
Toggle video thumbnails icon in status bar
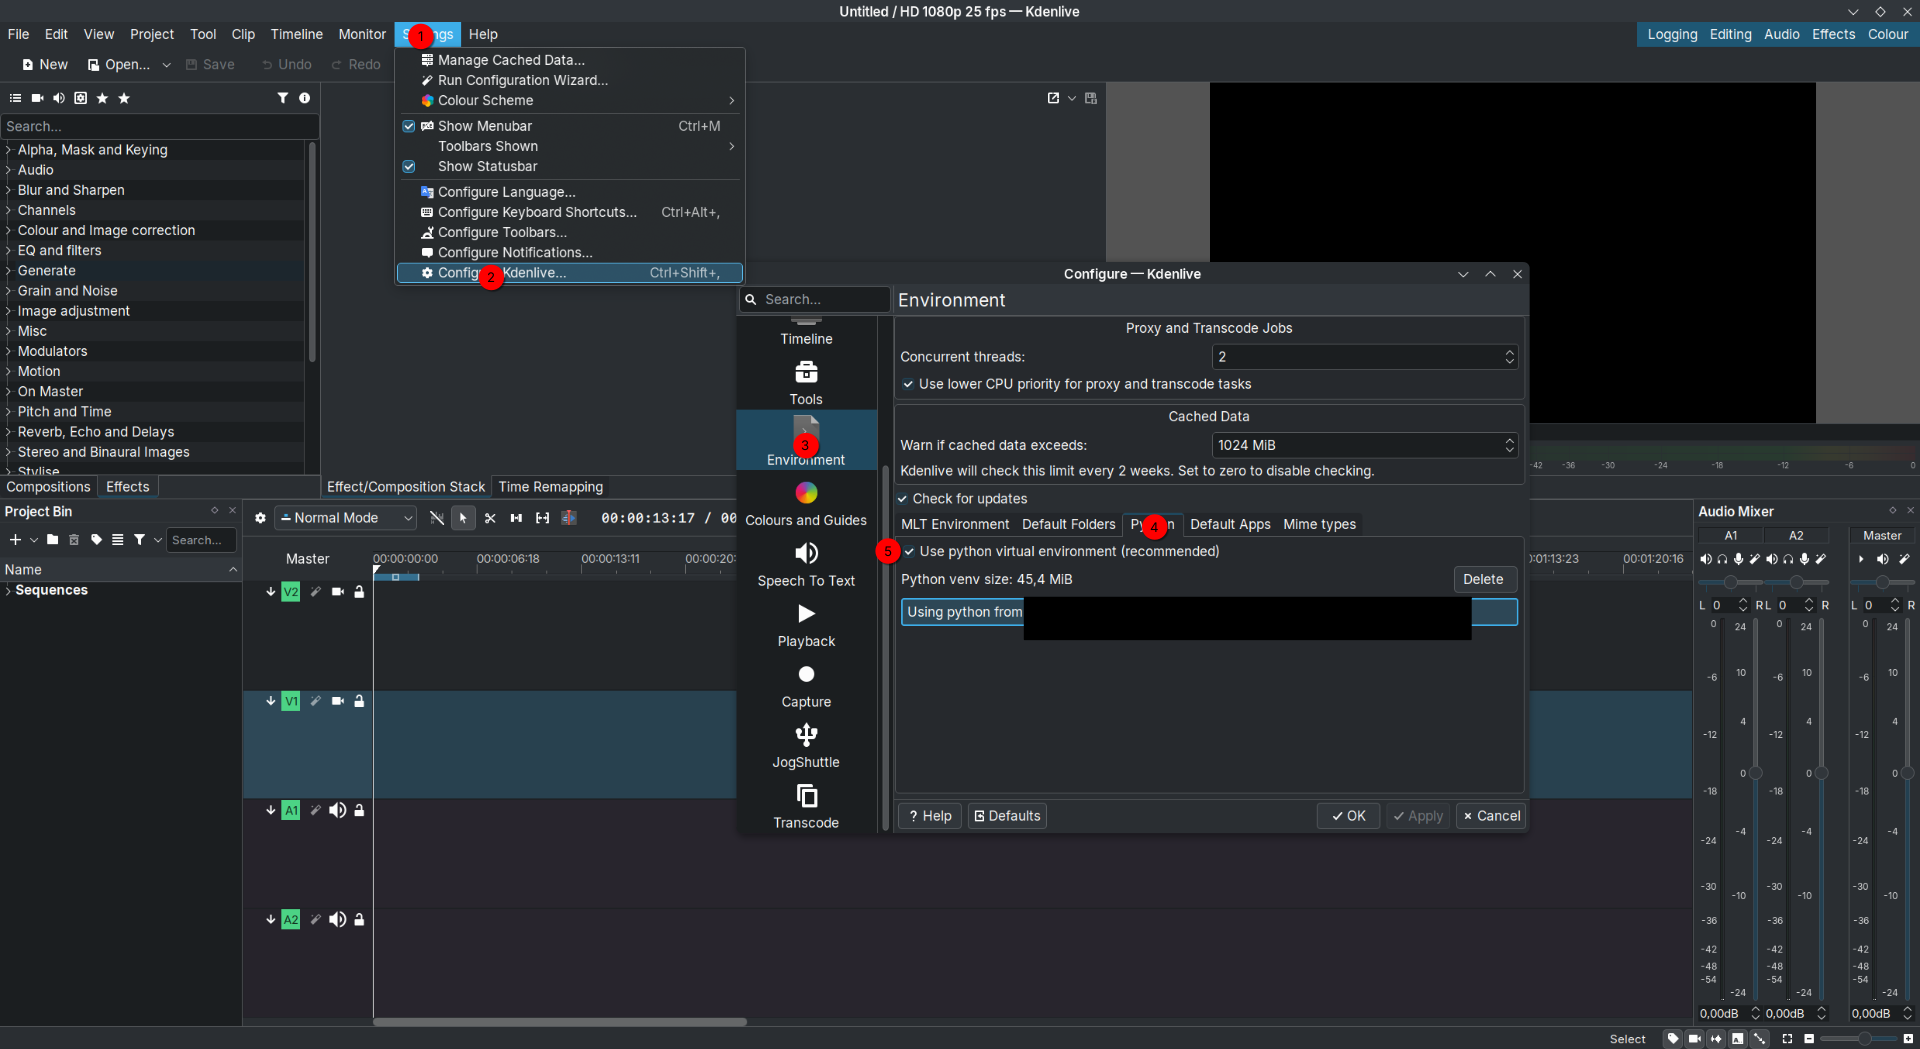click(x=1694, y=1039)
